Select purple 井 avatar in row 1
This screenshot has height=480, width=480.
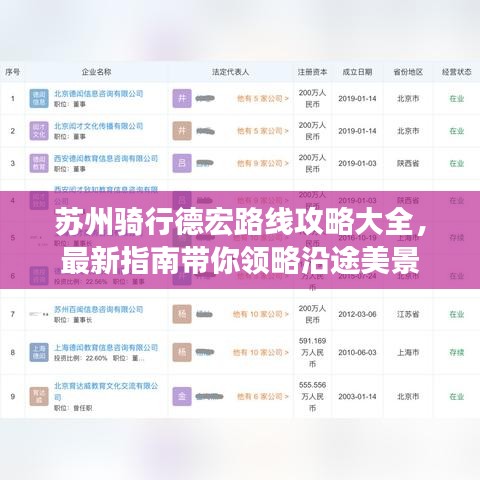click(182, 98)
